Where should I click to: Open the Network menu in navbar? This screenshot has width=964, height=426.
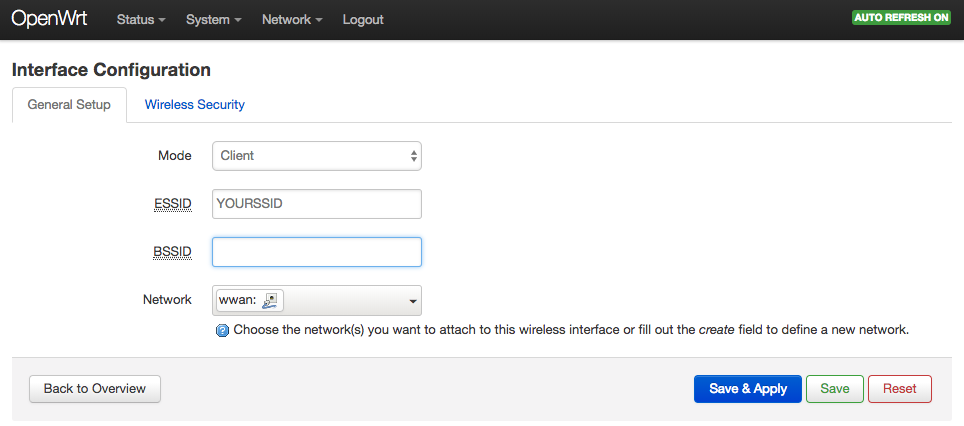point(292,20)
